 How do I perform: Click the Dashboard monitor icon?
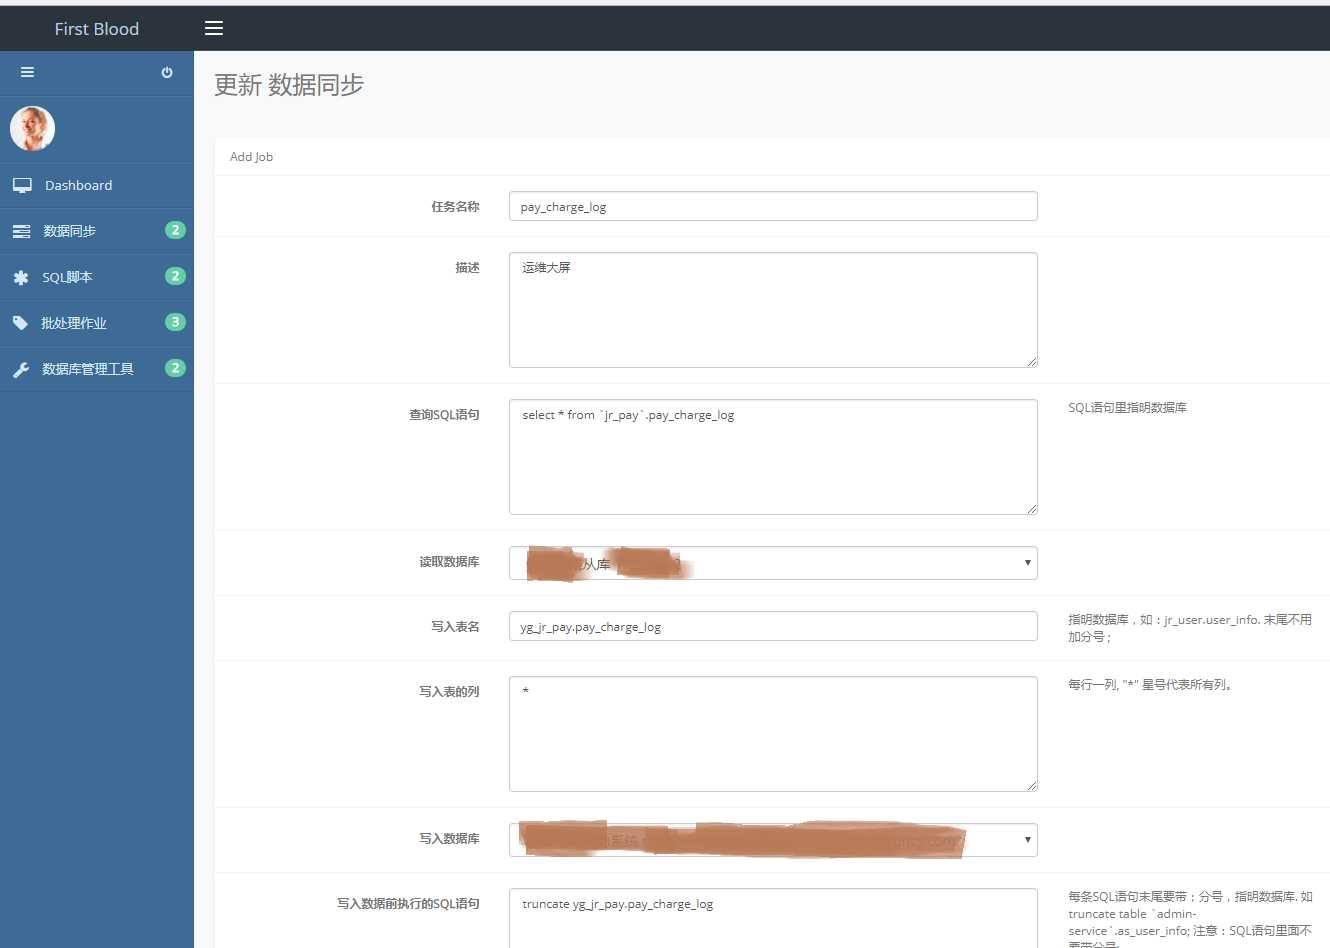coord(22,185)
